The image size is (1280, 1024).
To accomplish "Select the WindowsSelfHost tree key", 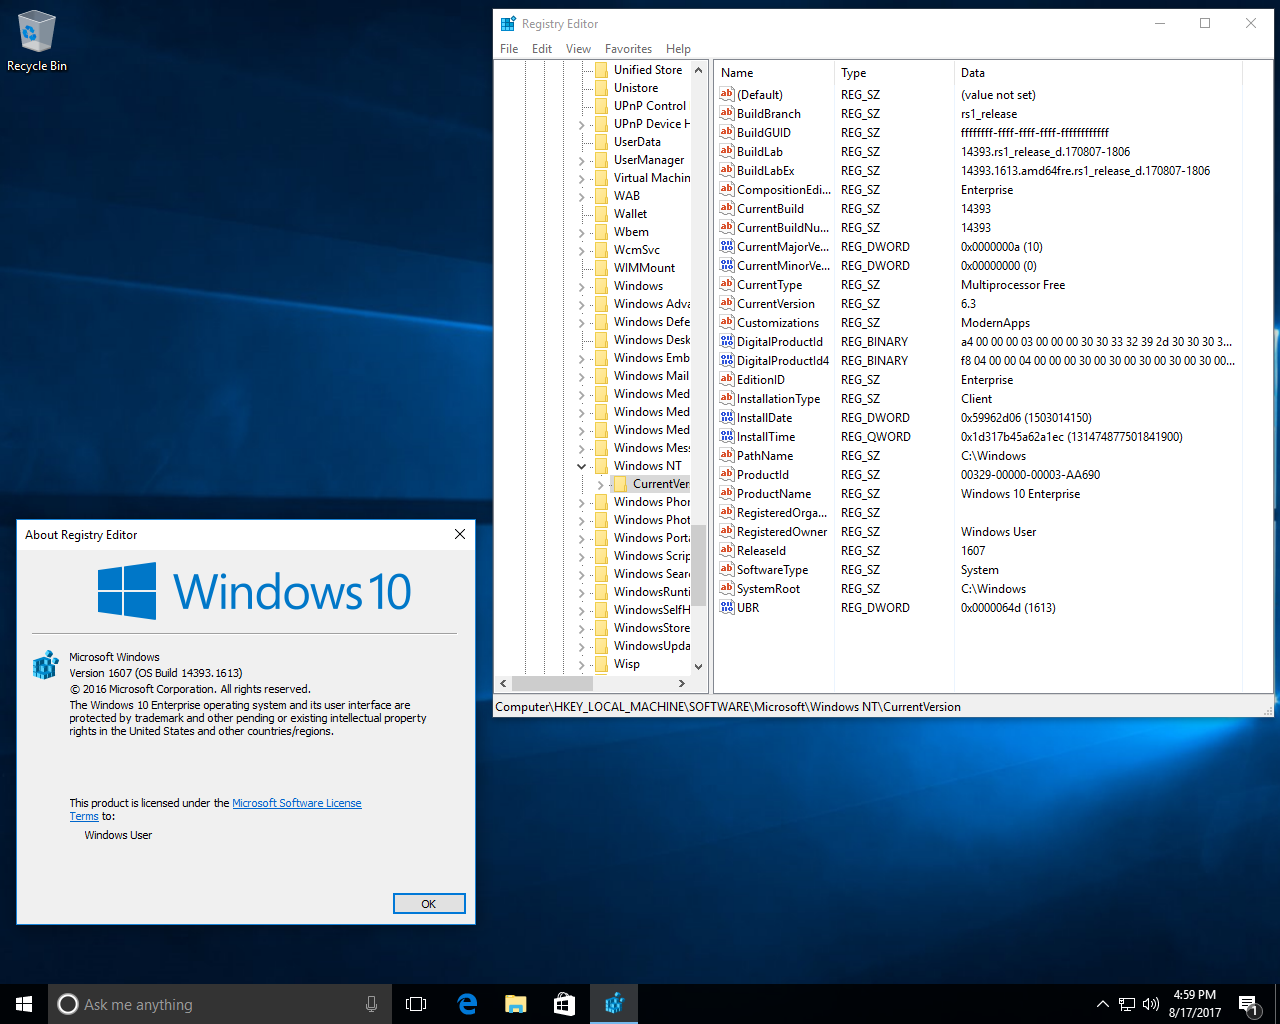I will [651, 609].
